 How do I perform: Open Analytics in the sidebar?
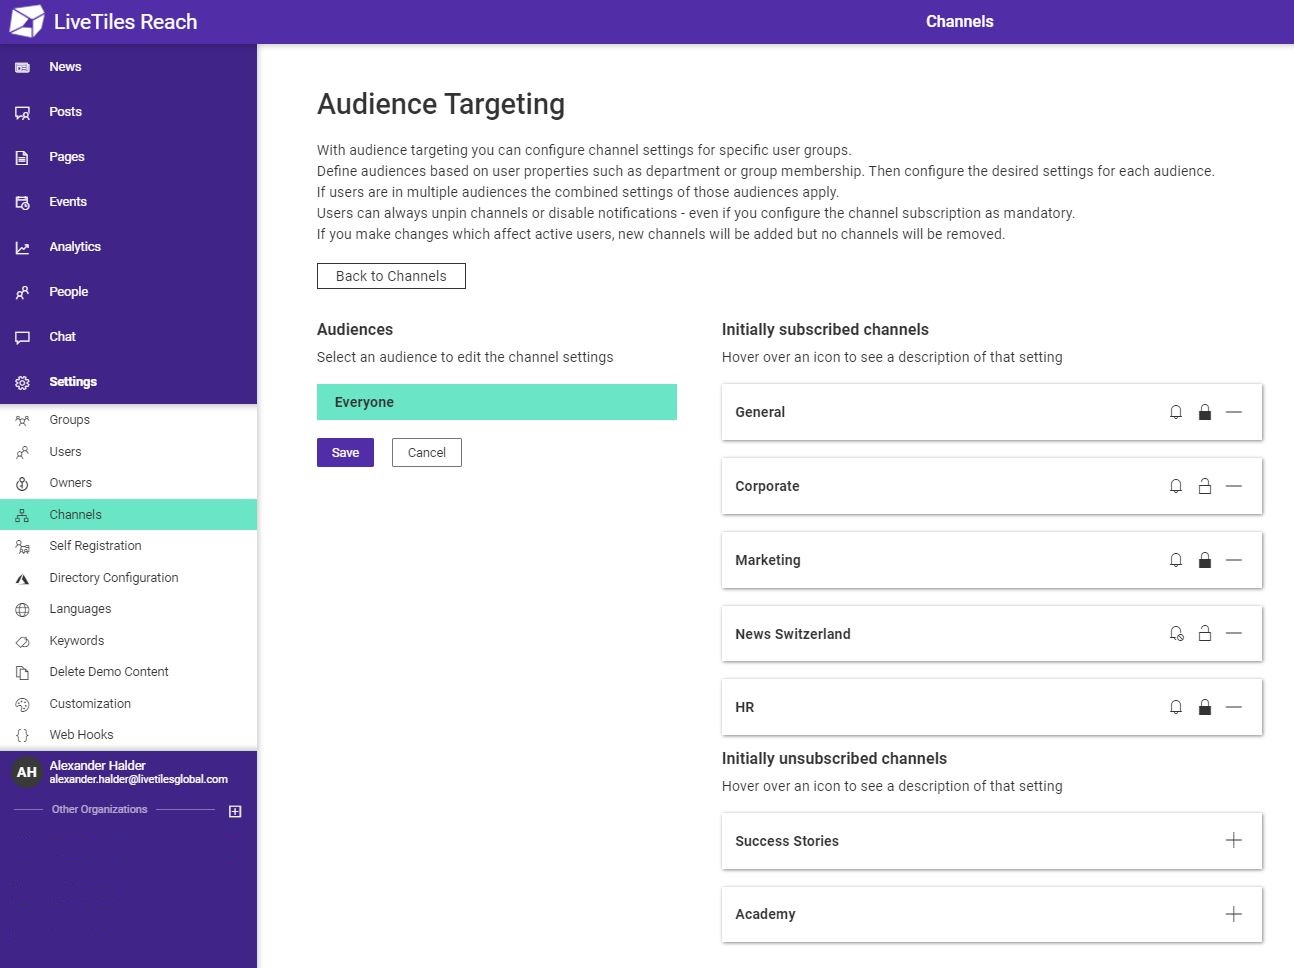pos(128,247)
